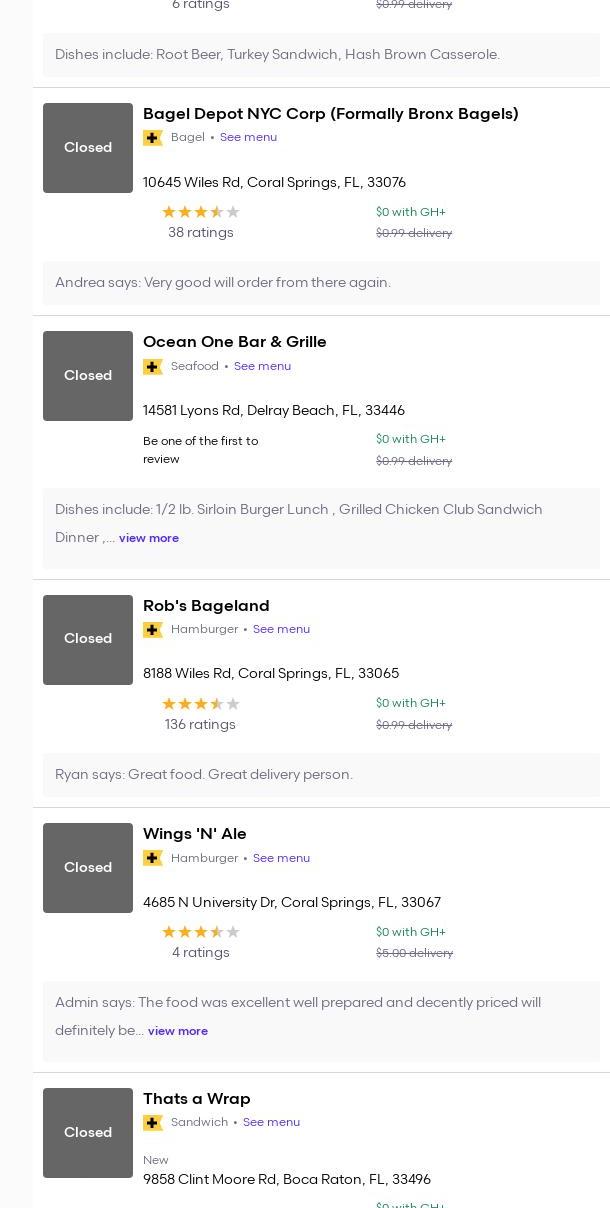Click the star rating for Rob's Bageland

[x=200, y=704]
